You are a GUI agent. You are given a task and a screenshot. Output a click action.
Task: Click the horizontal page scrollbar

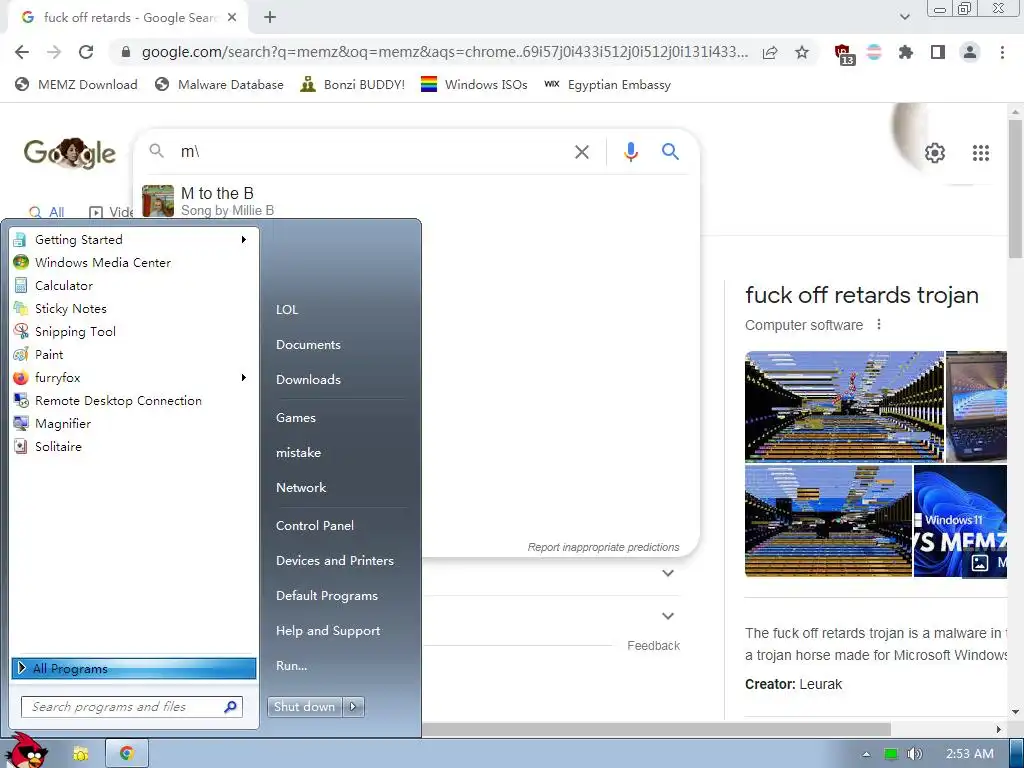click(x=656, y=729)
